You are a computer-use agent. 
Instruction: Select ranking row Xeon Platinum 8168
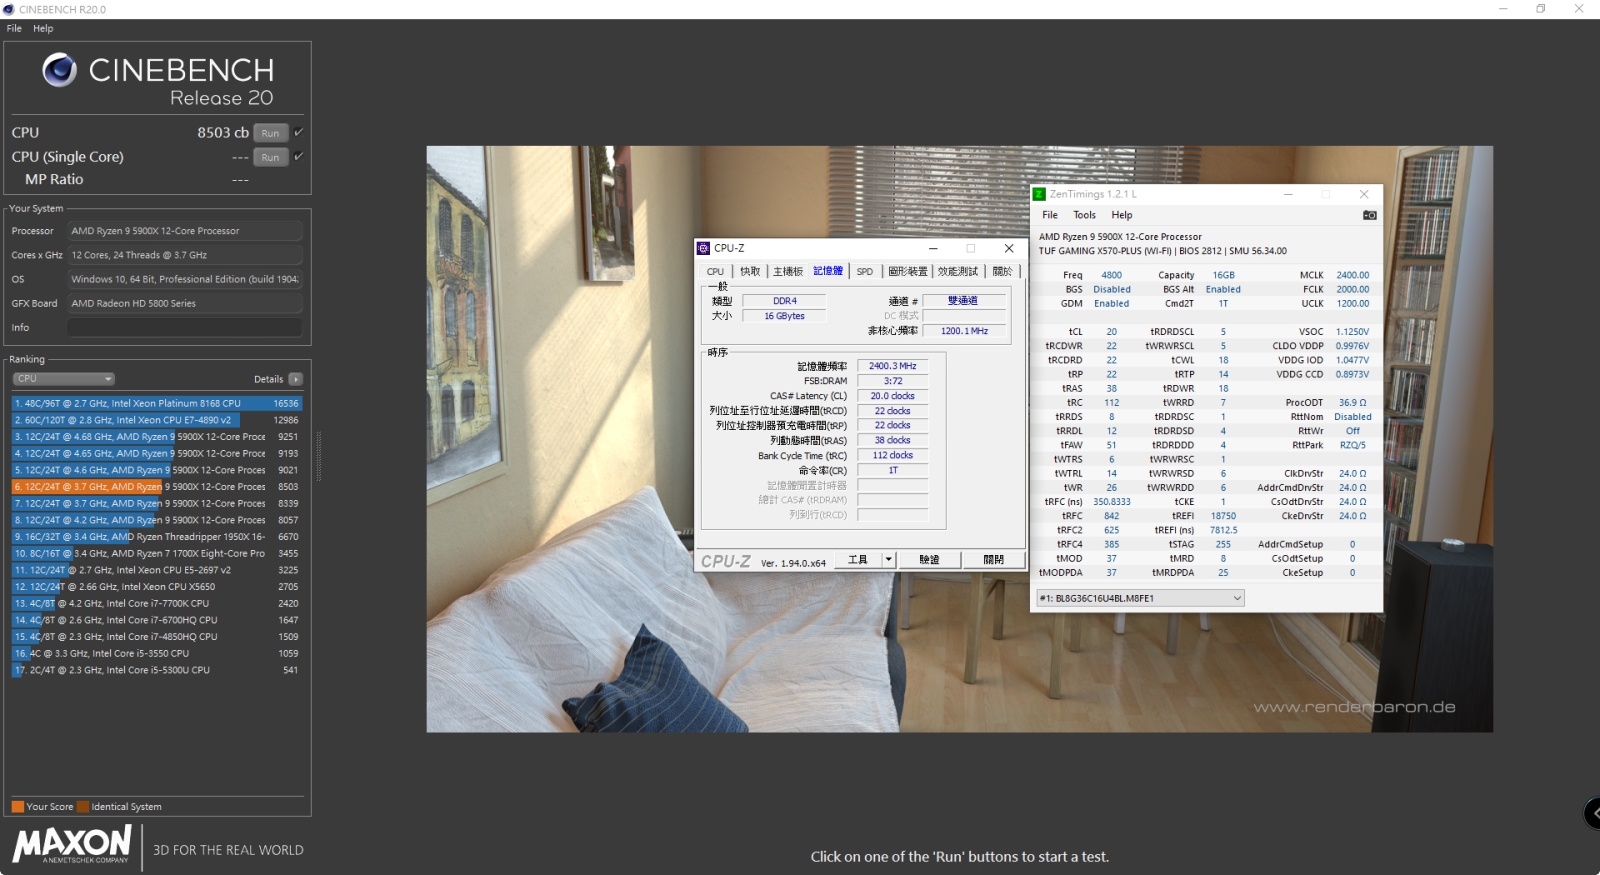(156, 403)
